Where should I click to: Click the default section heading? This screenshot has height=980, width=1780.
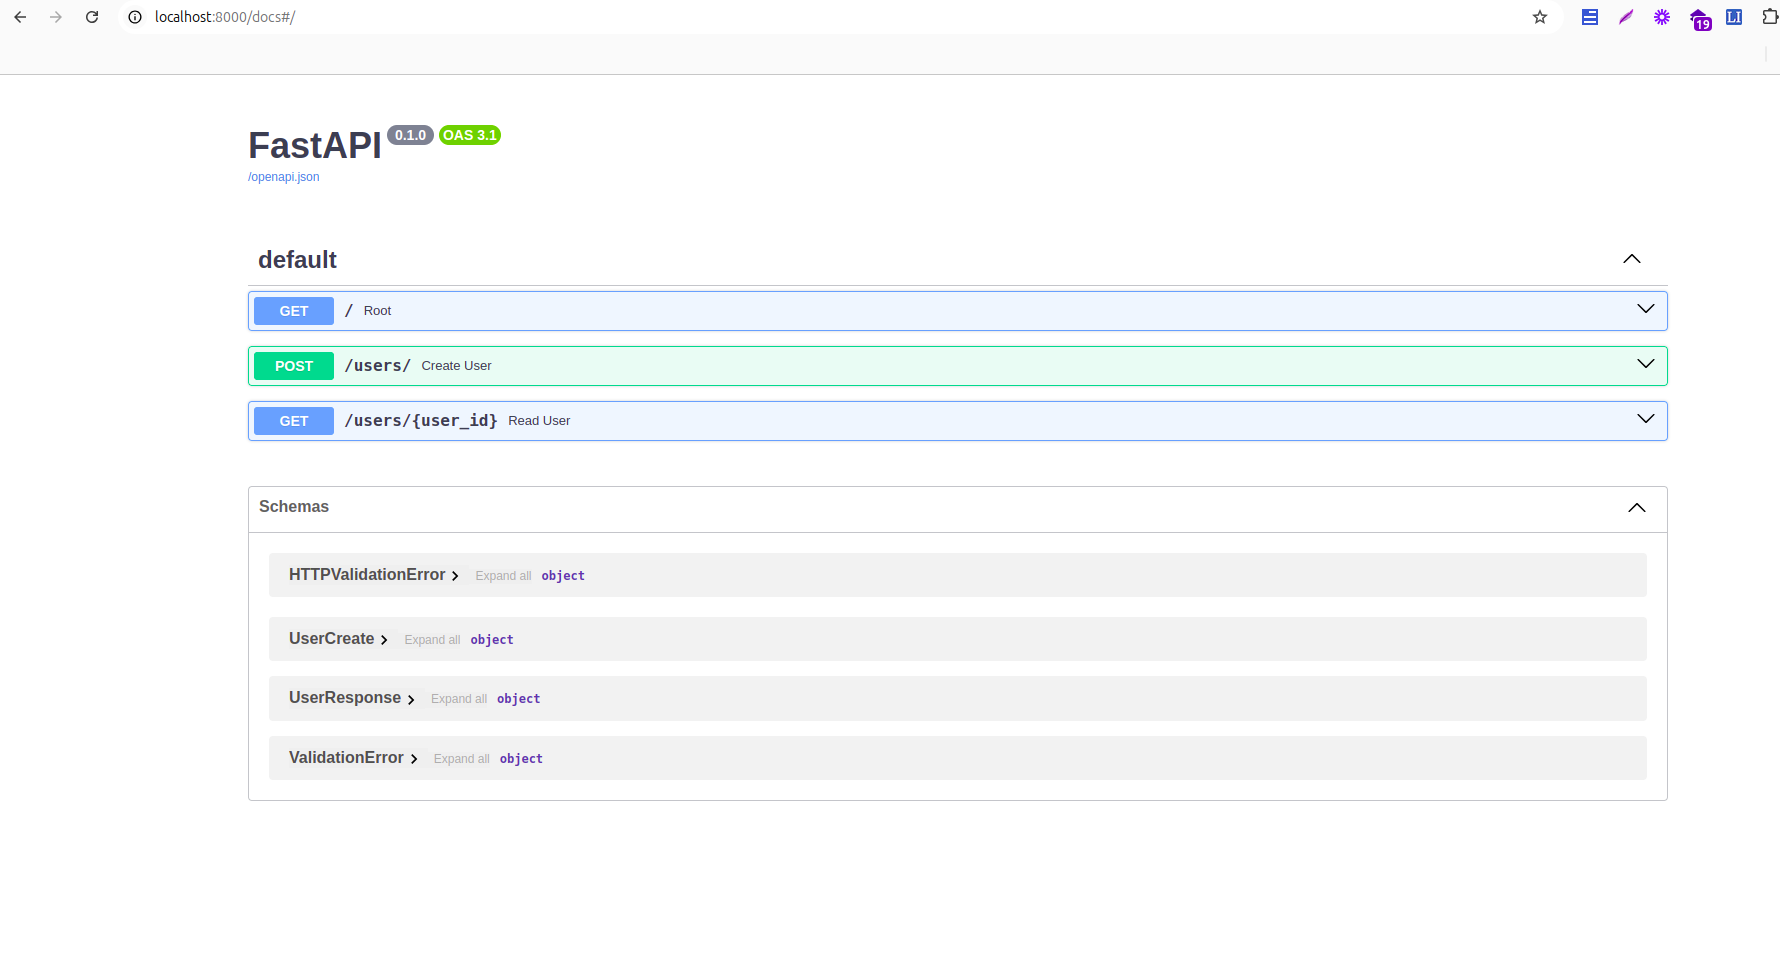click(297, 260)
